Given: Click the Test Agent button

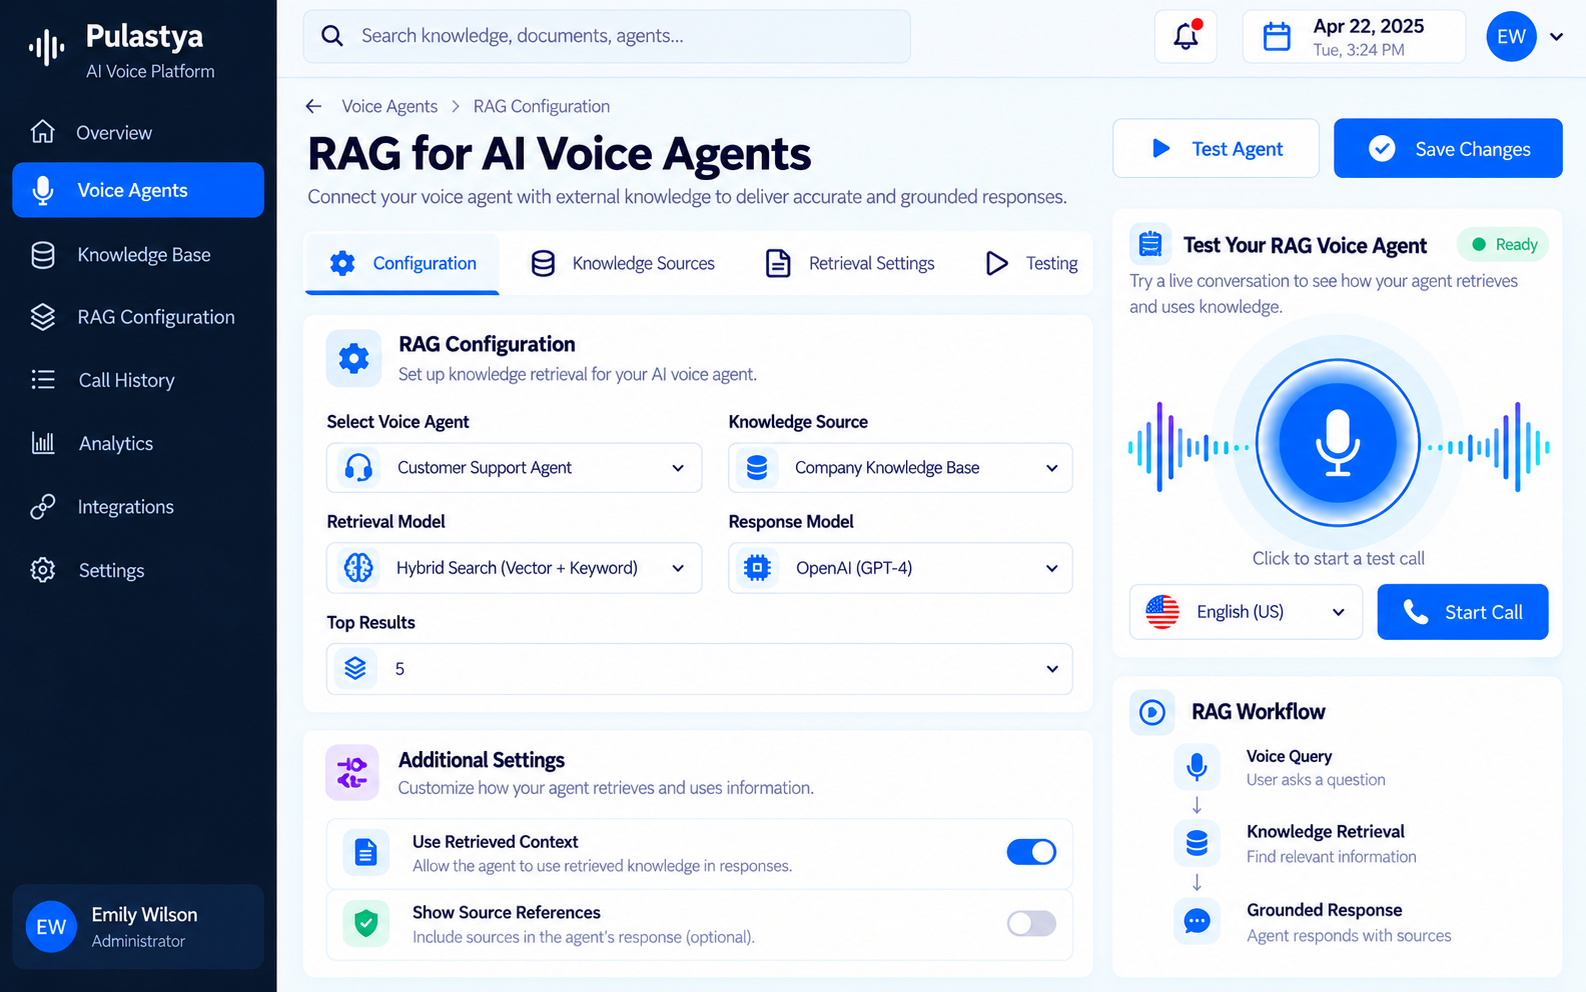Looking at the screenshot, I should click(x=1216, y=149).
